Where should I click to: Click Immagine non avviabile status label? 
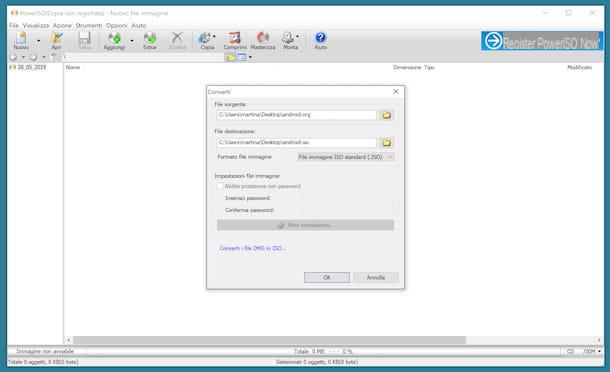[45, 351]
